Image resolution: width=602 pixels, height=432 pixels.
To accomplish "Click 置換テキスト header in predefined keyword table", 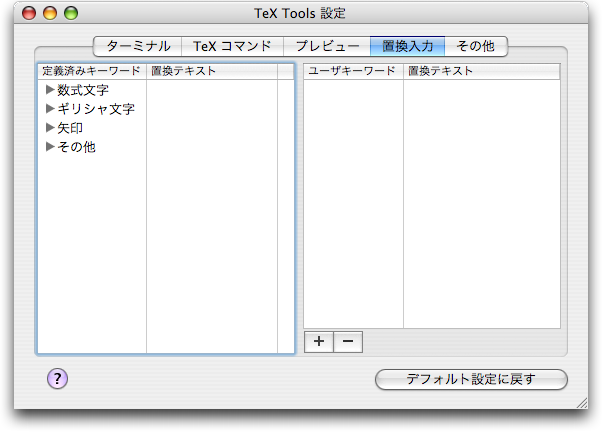I will [x=212, y=71].
